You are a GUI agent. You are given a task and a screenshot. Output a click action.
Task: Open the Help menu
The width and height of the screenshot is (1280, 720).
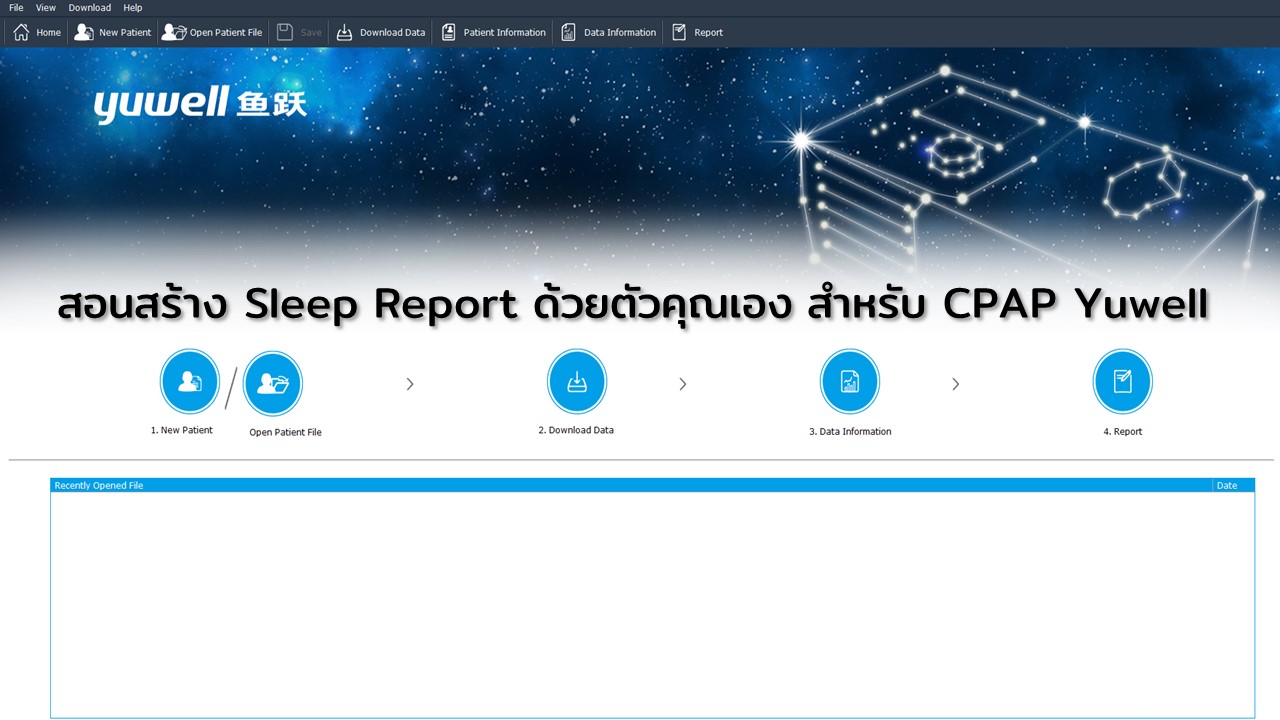click(x=133, y=8)
